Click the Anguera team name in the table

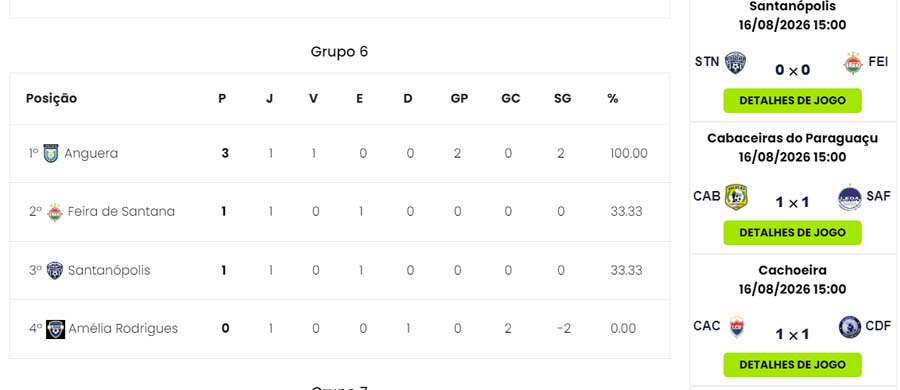[x=91, y=153]
